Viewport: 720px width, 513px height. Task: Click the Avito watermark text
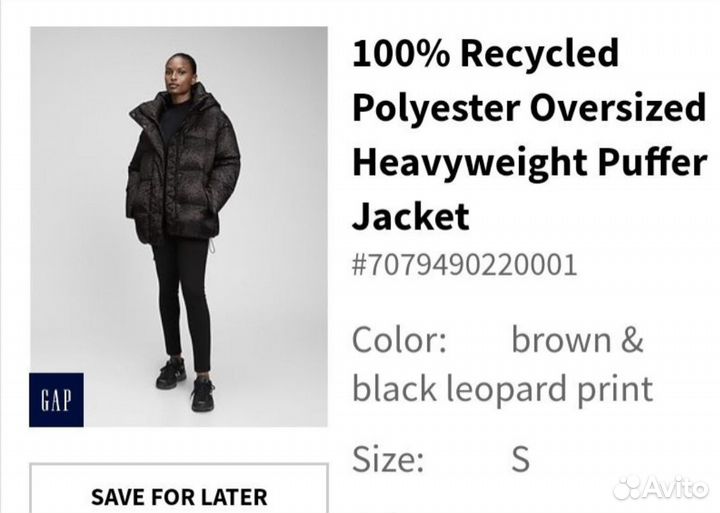(x=675, y=488)
